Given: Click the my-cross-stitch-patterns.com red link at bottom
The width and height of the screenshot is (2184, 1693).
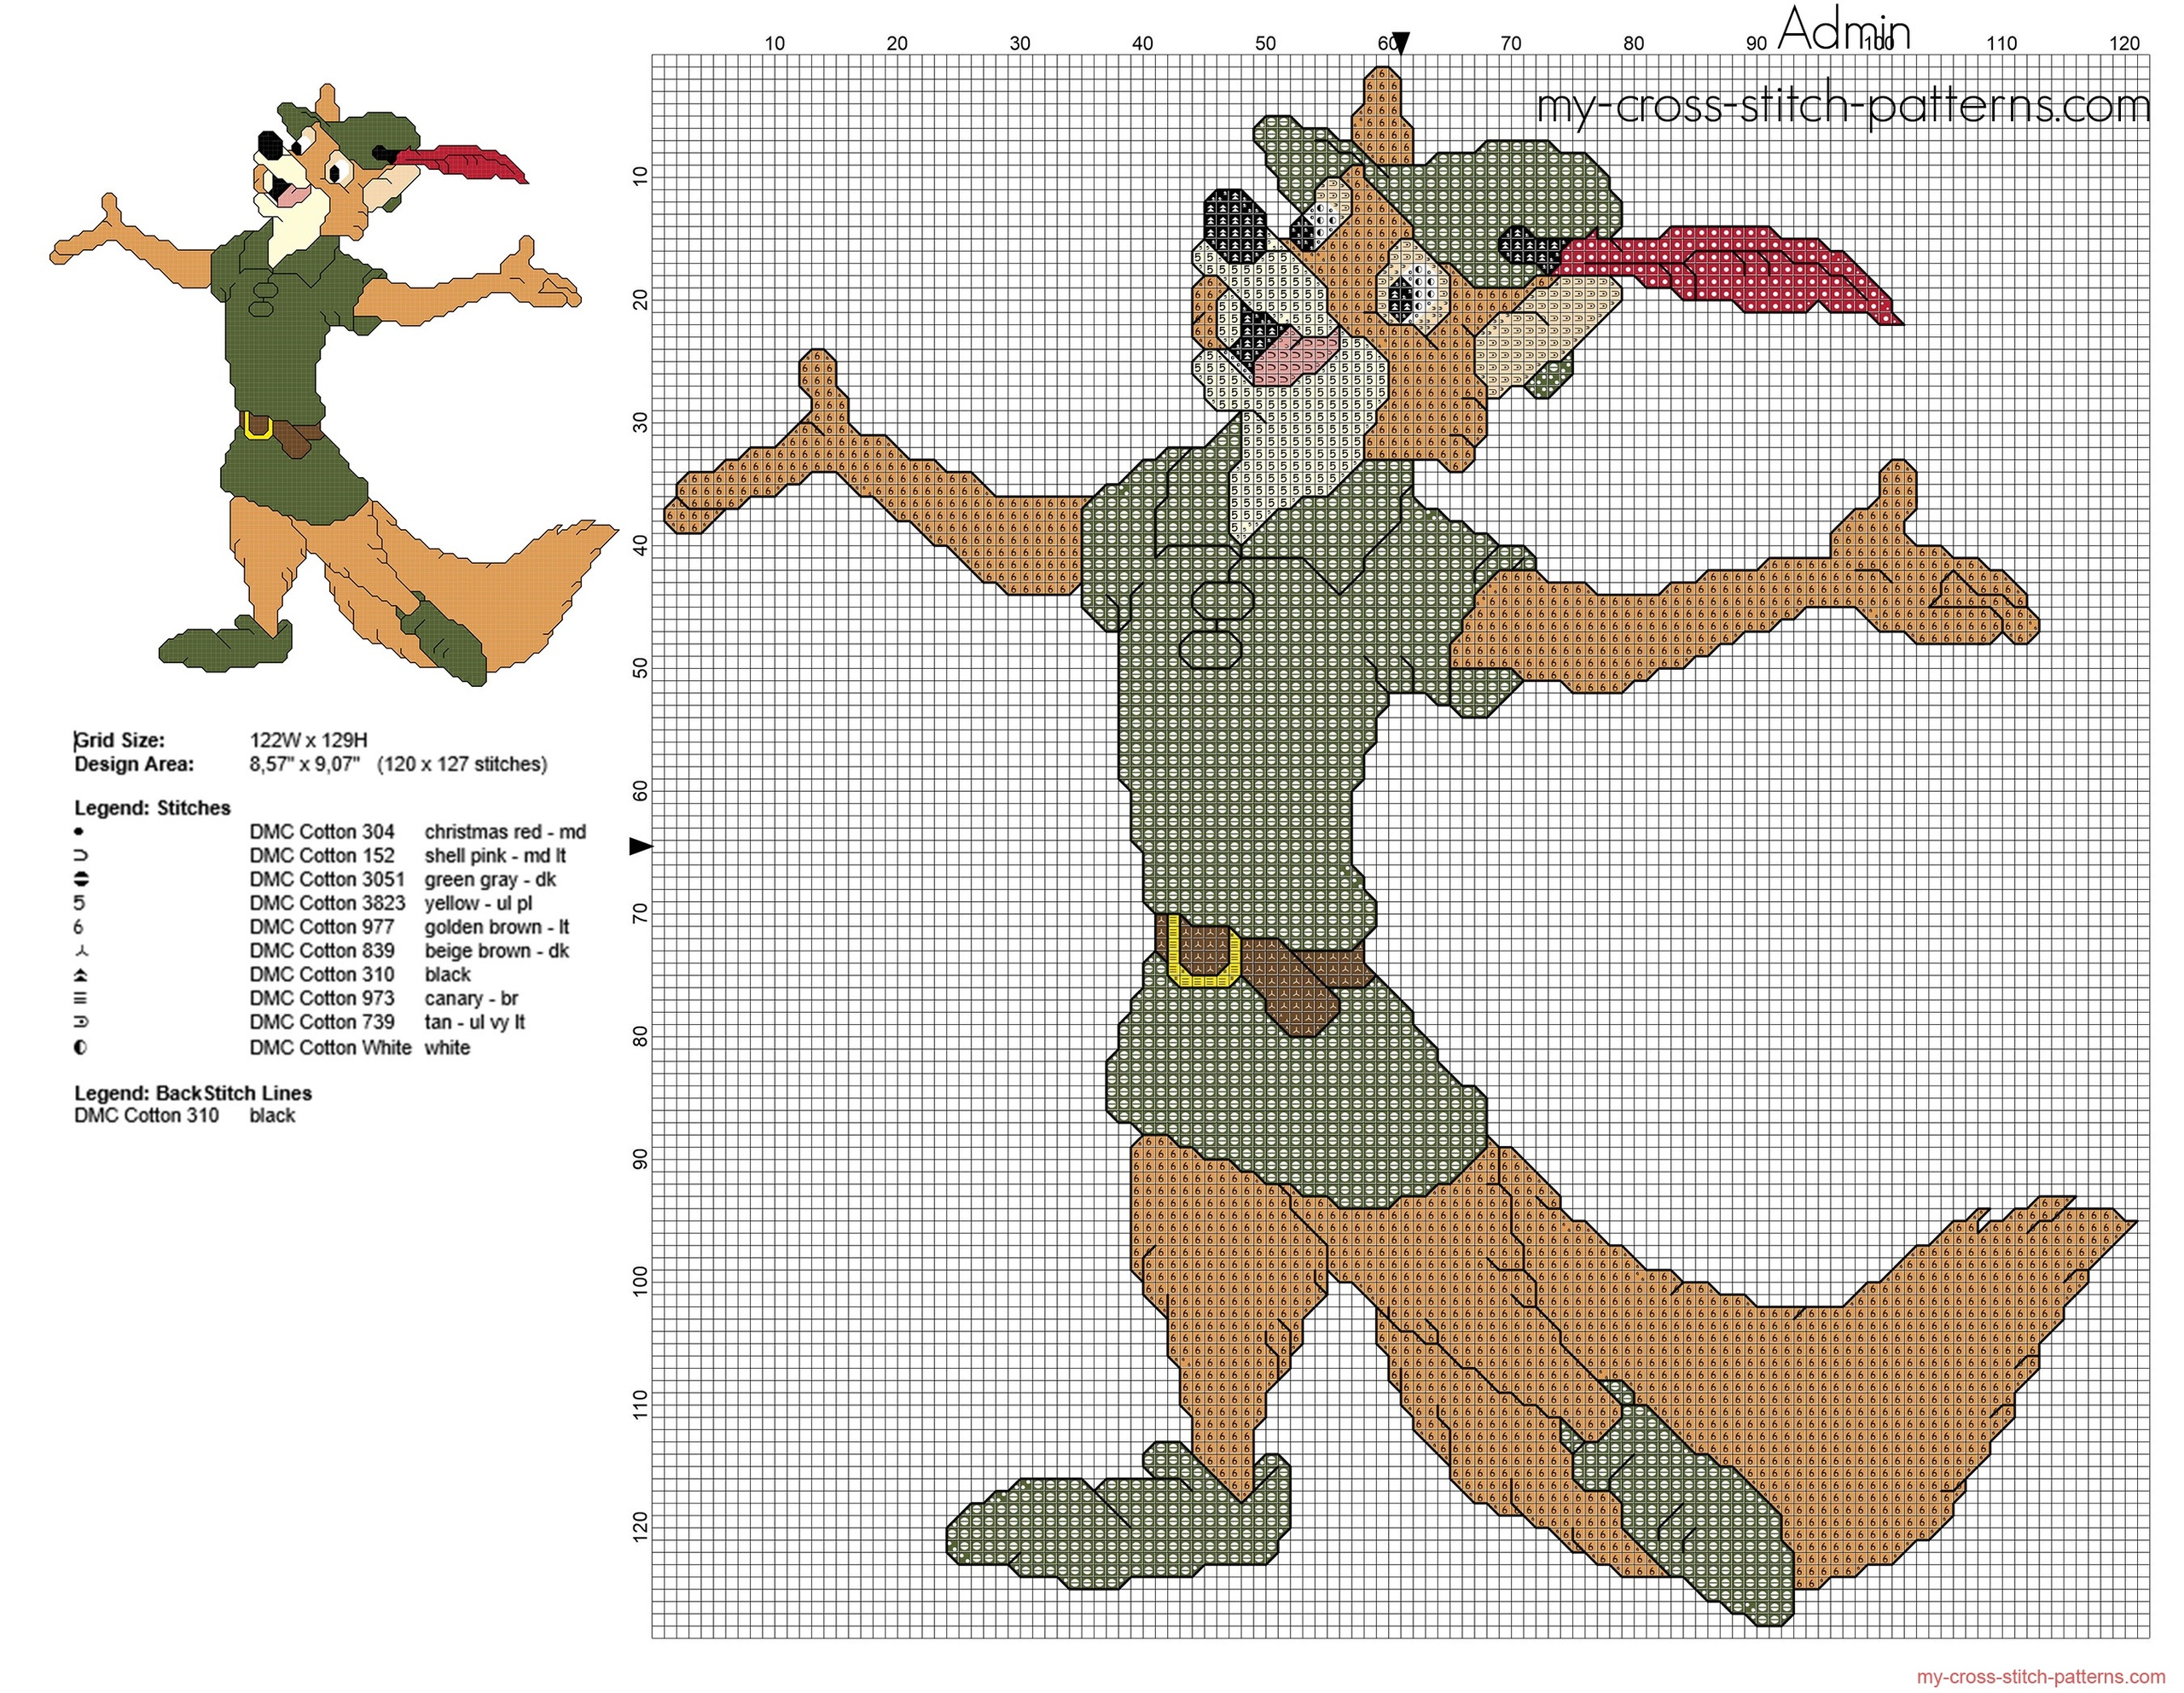Looking at the screenshot, I should pos(2040,1676).
